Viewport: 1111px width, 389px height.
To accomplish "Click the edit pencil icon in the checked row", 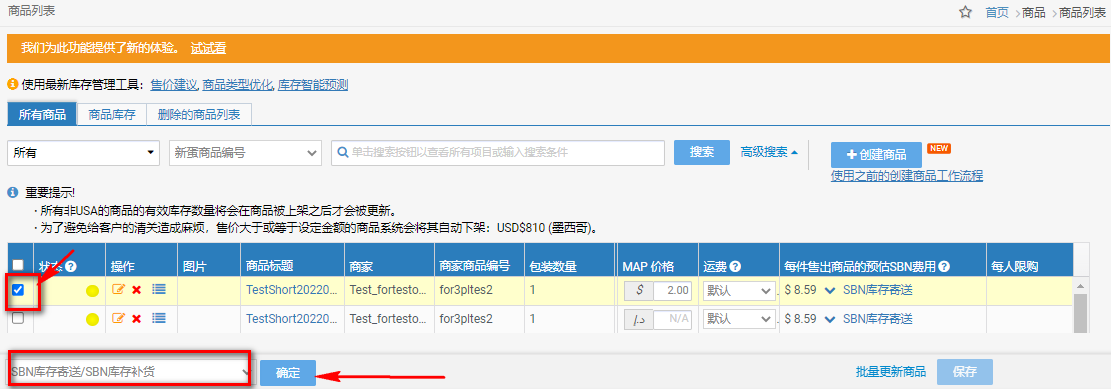I will click(x=118, y=289).
